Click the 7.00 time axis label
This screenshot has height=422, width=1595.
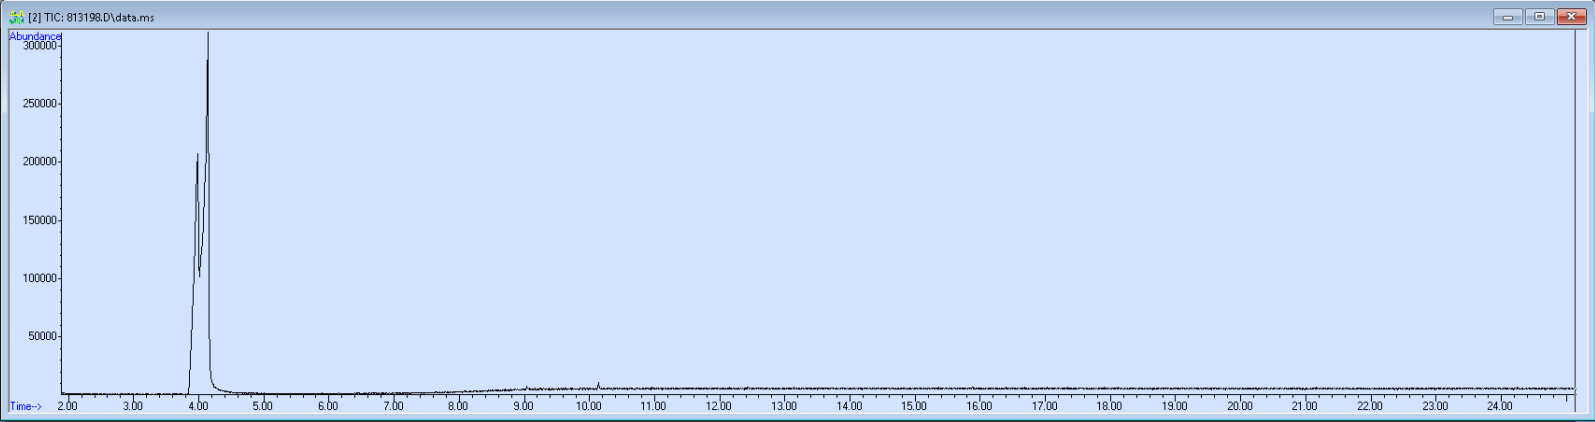tap(393, 406)
